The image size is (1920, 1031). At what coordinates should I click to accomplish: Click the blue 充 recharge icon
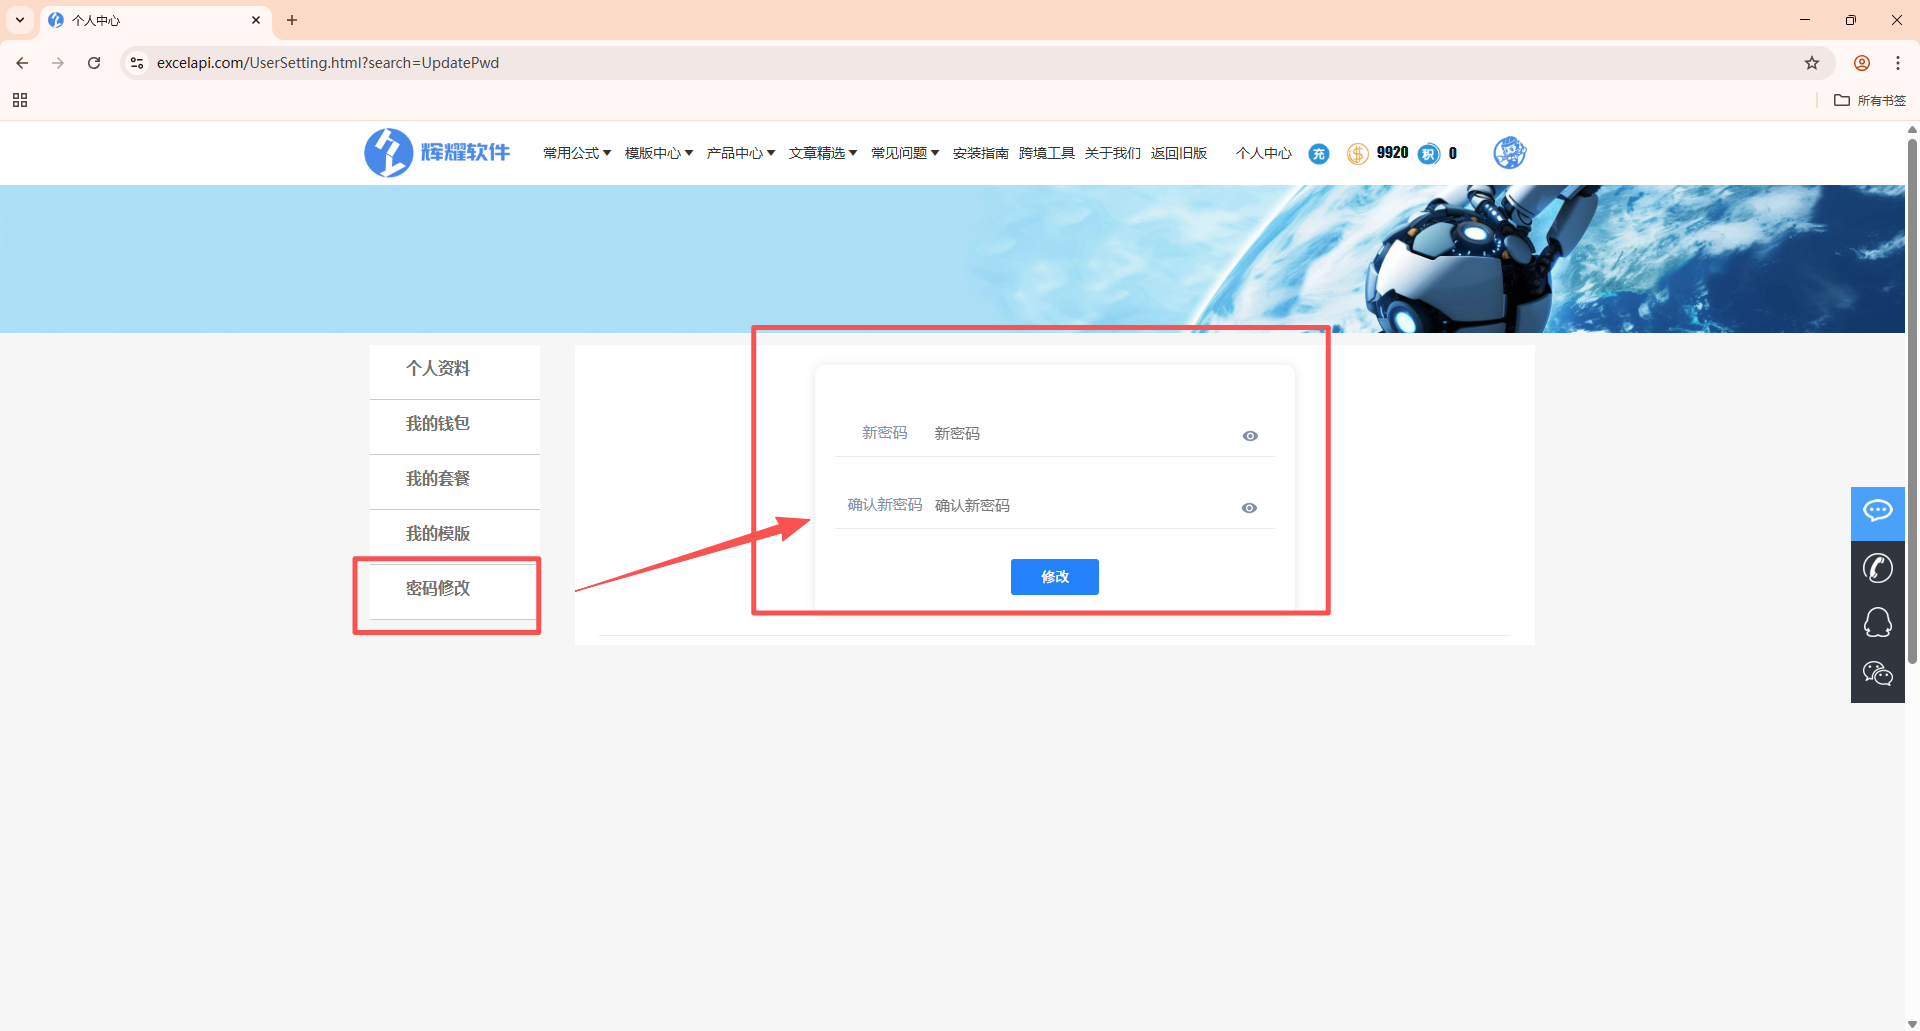pos(1319,154)
